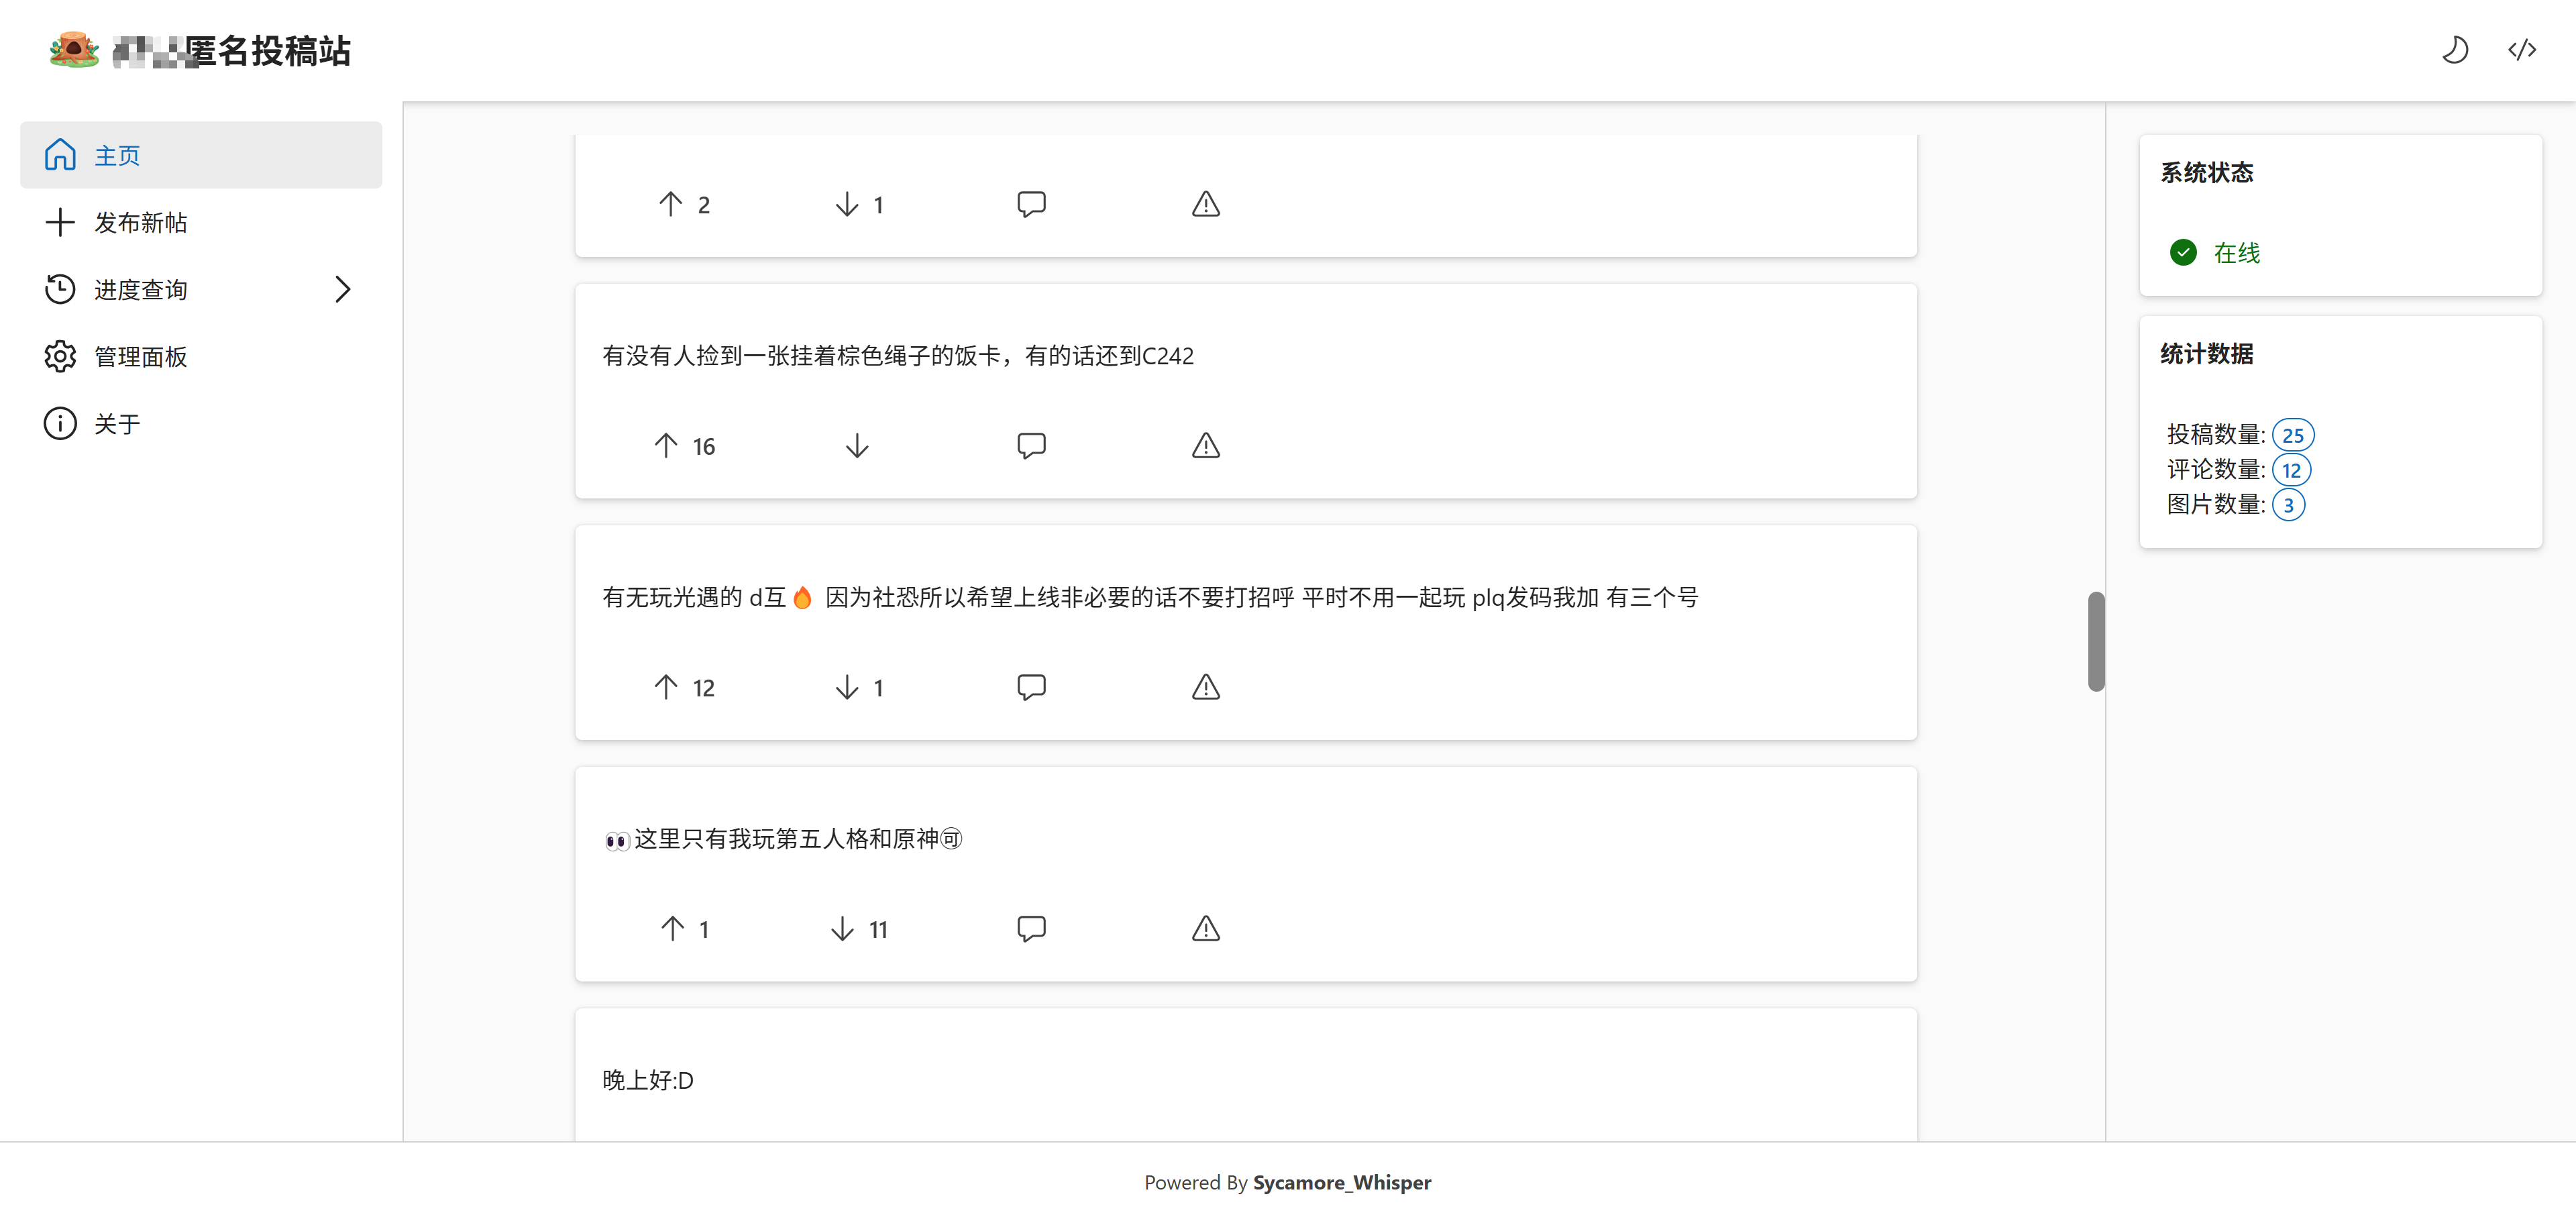Viewport: 2576px width, 1217px height.
Task: Click the 投稿数量 count badge 25
Action: (2292, 435)
